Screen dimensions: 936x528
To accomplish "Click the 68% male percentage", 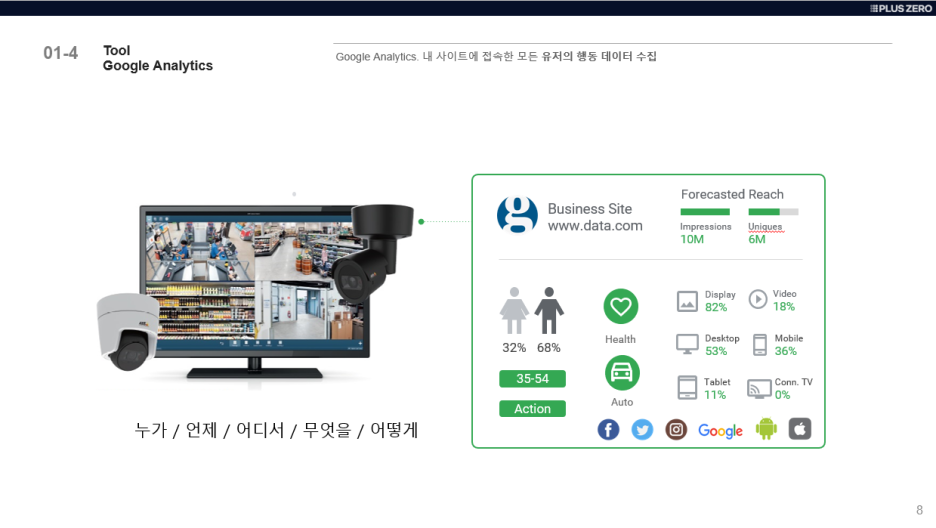I will [x=549, y=348].
